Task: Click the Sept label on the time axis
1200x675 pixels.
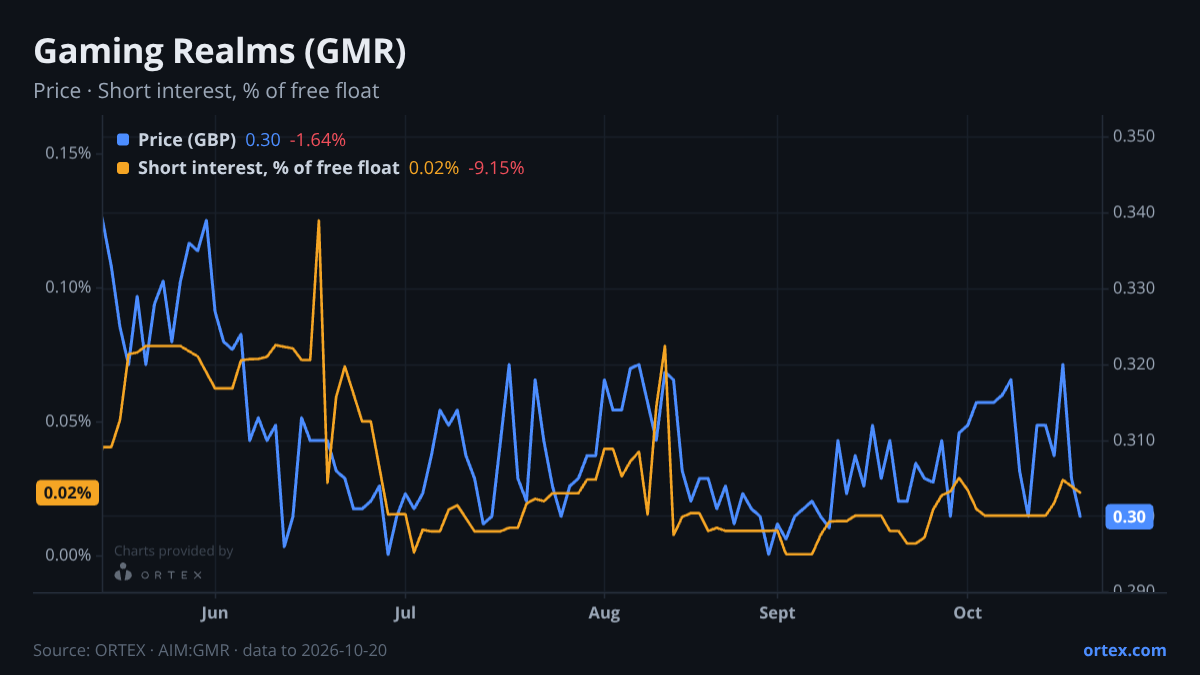Action: pyautogui.click(x=777, y=613)
